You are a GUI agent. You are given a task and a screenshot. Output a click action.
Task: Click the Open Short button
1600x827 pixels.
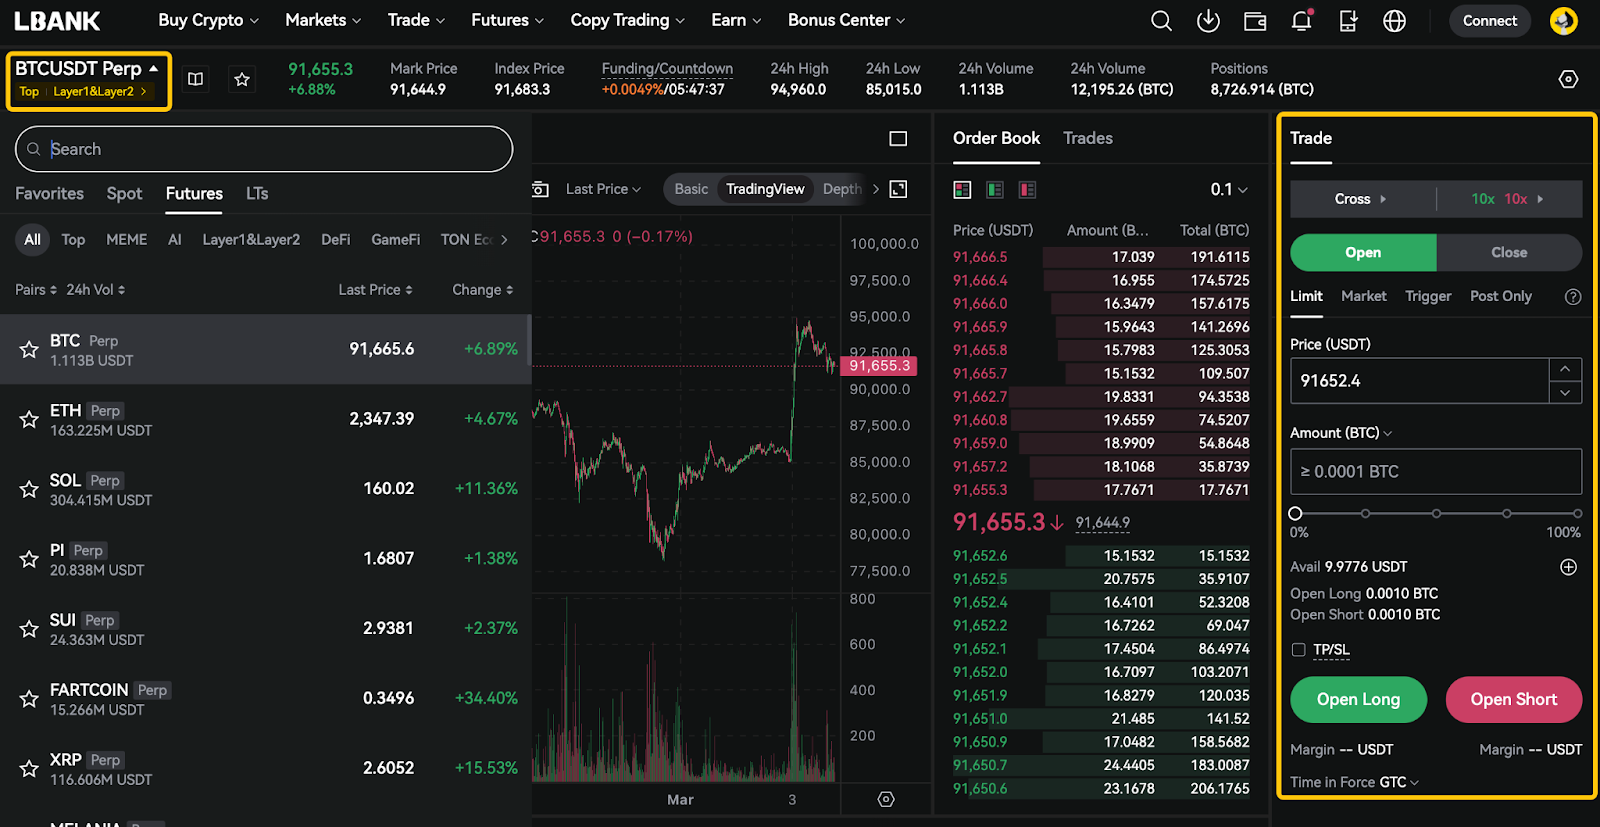[x=1513, y=700]
